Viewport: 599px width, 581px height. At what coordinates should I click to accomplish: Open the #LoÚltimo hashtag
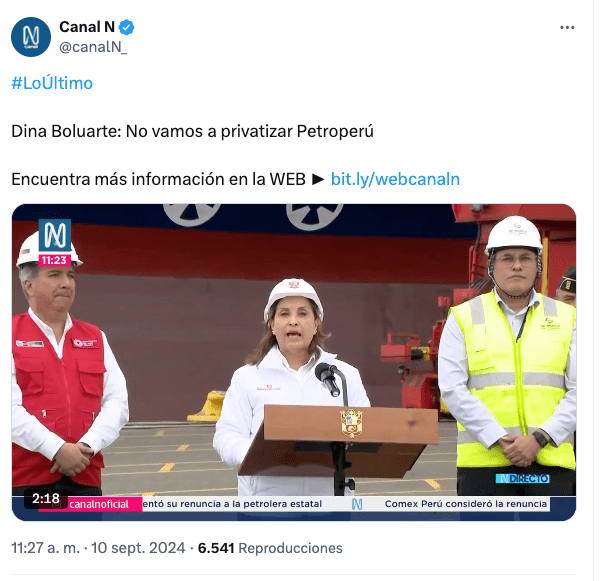point(52,83)
